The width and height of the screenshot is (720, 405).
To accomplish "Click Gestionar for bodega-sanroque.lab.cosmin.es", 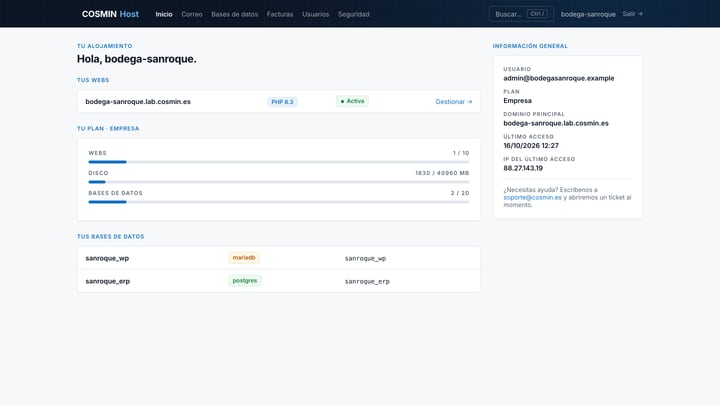I will point(454,101).
